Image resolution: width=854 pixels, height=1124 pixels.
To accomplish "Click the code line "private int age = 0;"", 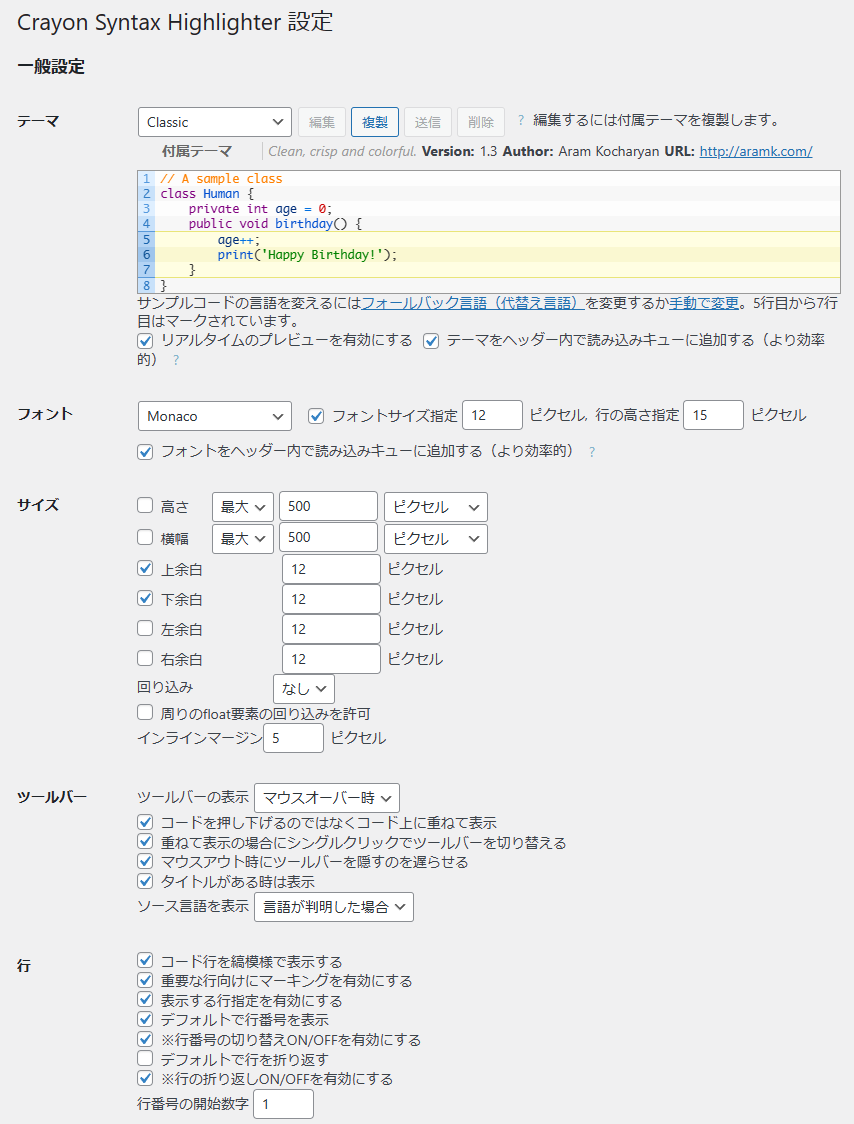I will (x=260, y=209).
